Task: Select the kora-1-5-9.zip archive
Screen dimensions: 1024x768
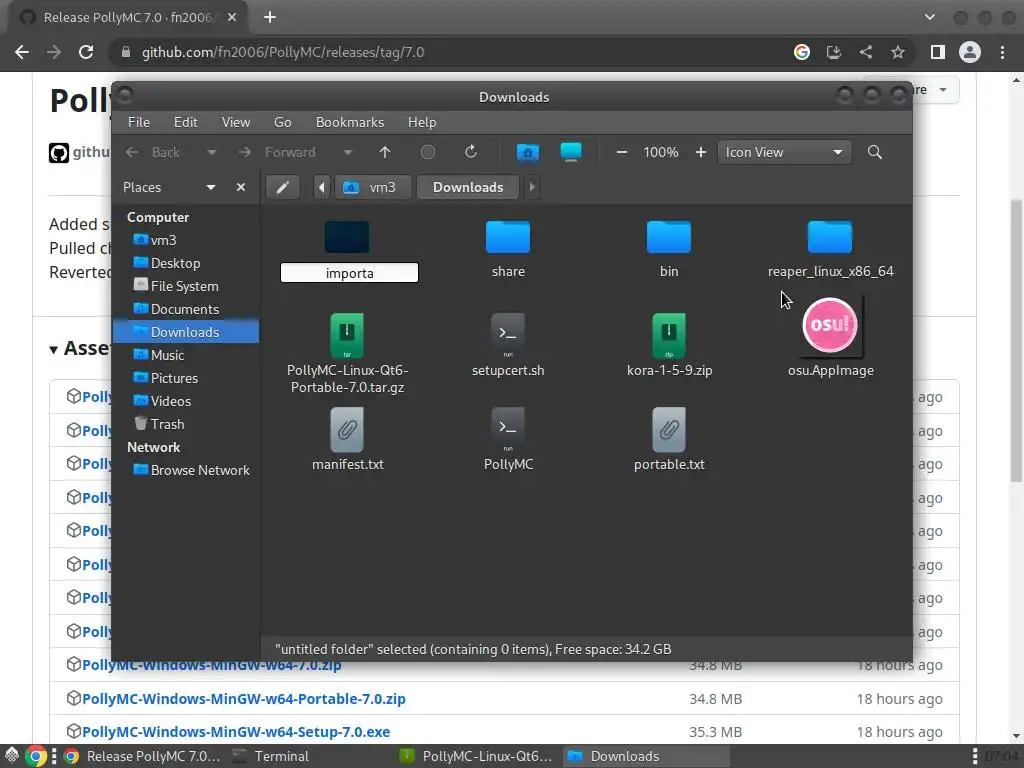Action: (669, 345)
